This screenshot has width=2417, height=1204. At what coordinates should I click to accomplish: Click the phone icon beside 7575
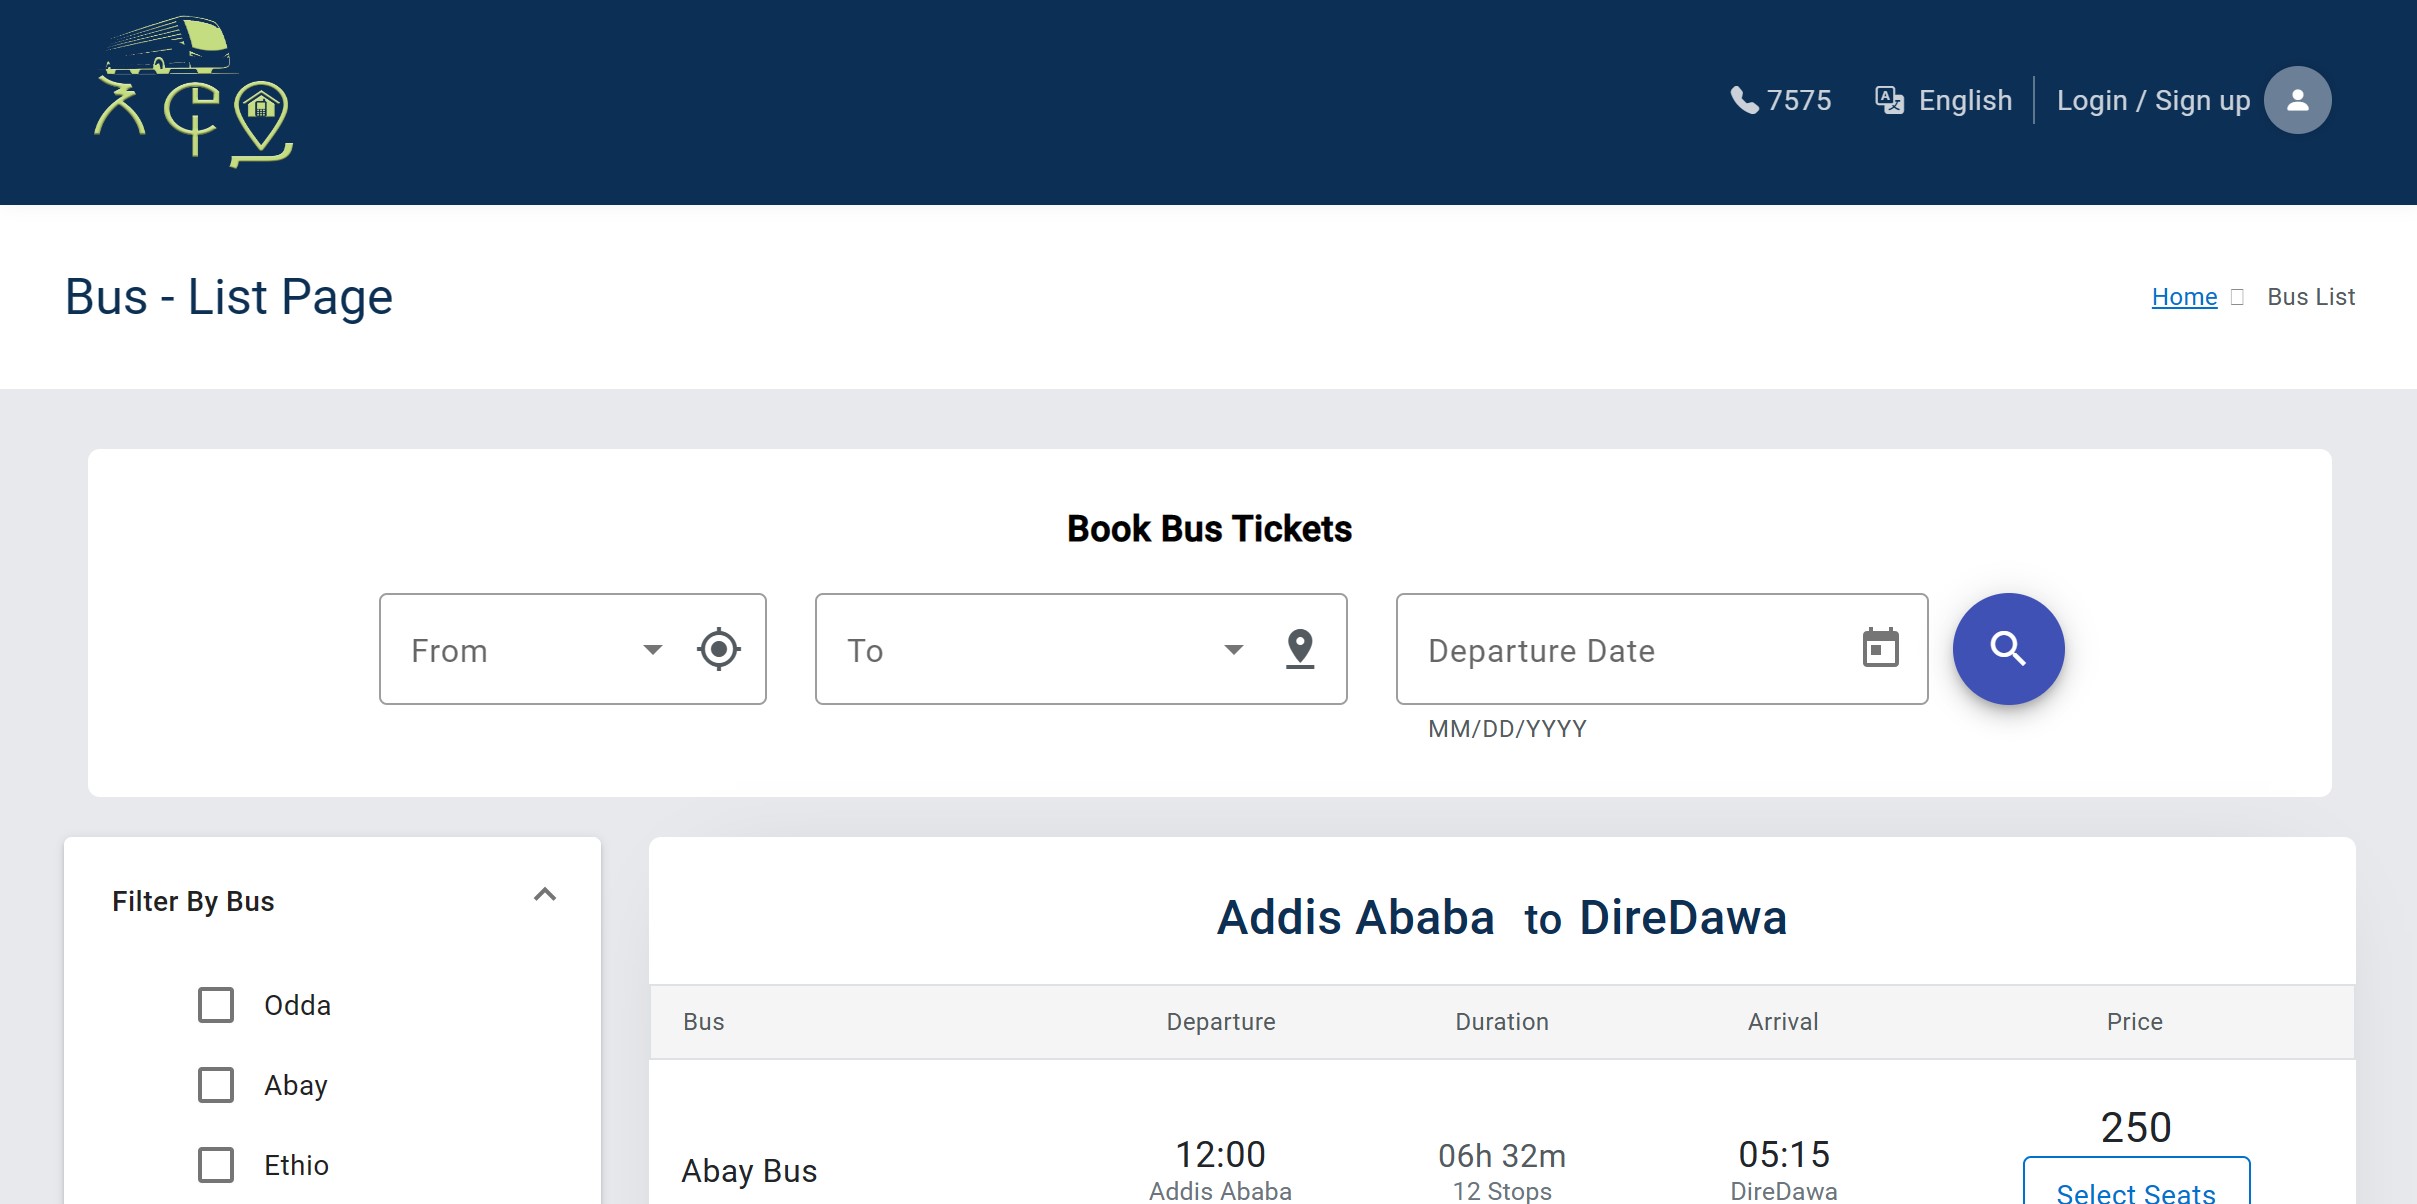click(x=1744, y=100)
